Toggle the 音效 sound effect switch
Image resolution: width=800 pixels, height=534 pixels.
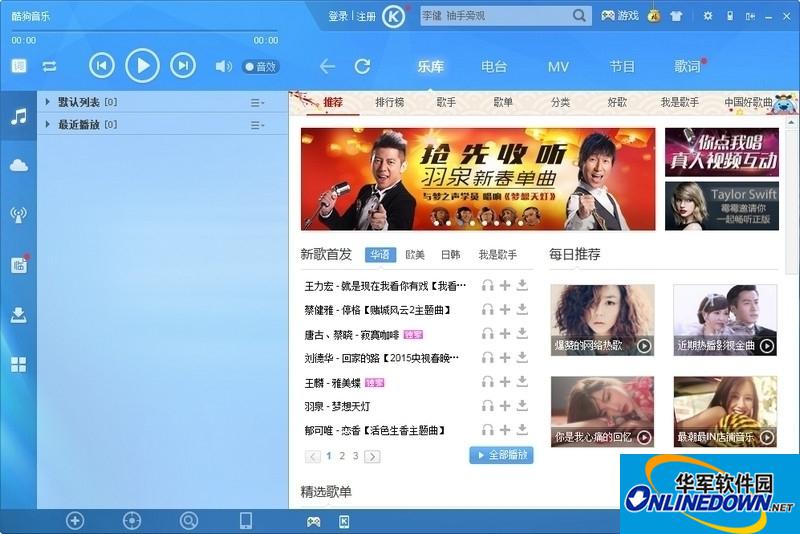[x=260, y=67]
